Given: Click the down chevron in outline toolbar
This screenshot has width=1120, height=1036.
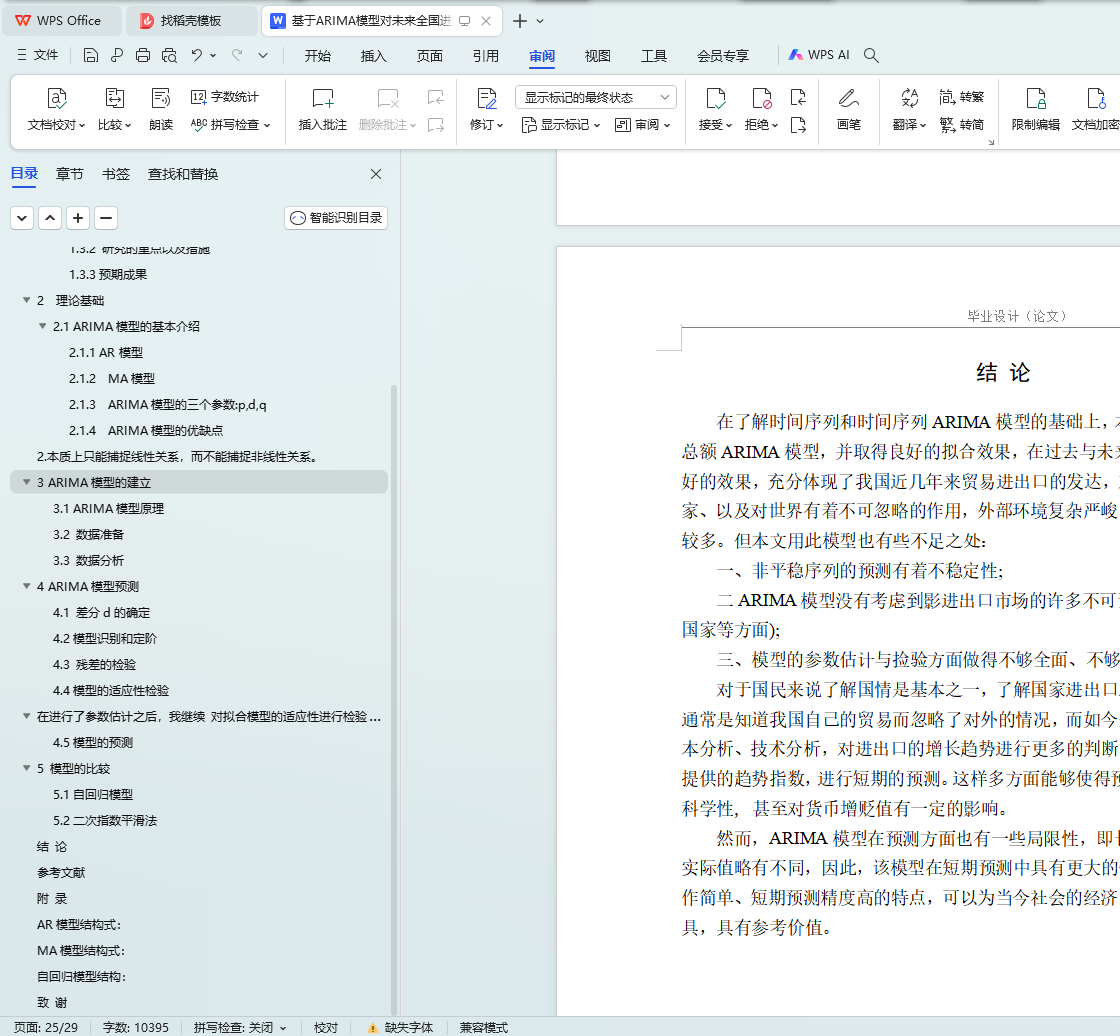Looking at the screenshot, I should (22, 218).
